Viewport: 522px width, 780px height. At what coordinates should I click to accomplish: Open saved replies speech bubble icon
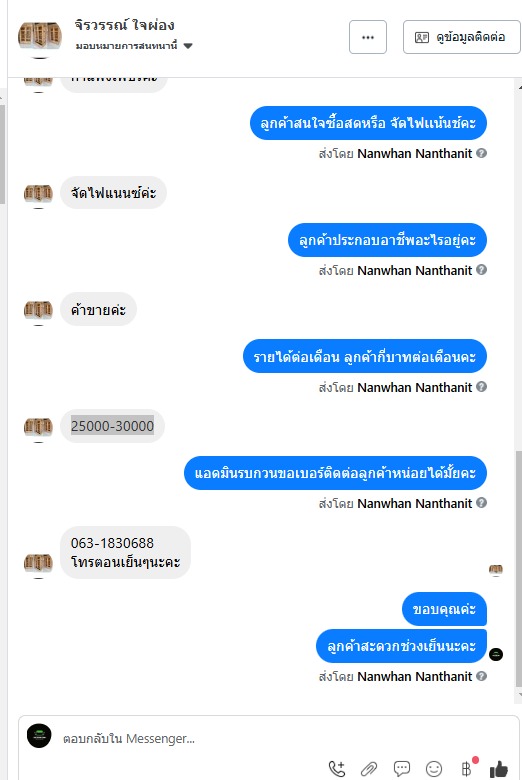click(x=402, y=769)
